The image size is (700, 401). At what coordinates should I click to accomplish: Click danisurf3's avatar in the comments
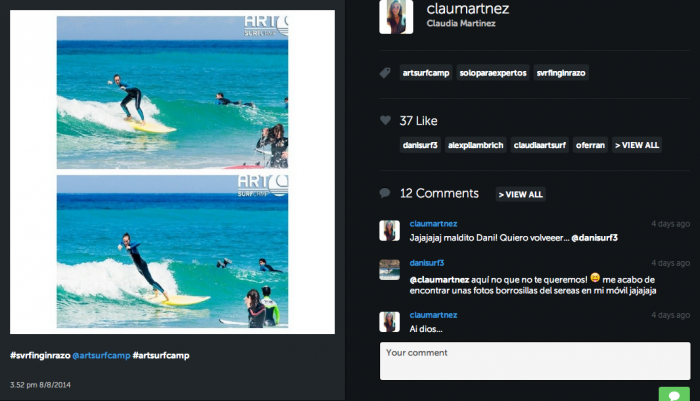(x=390, y=269)
